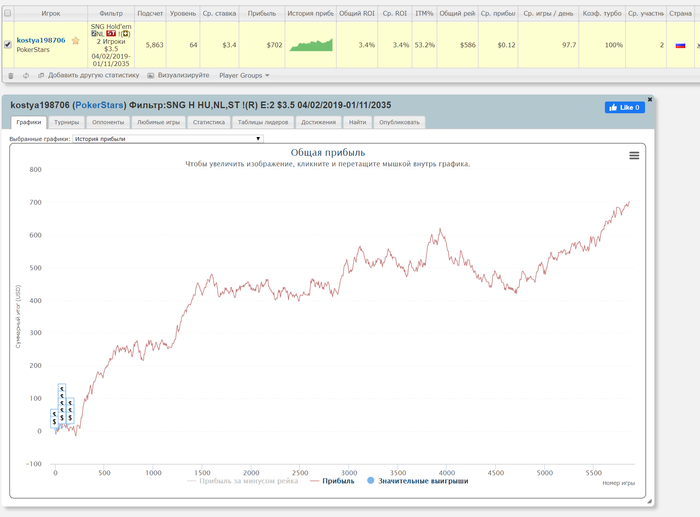Viewport: 700px width, 517px height.
Task: Click the panel resize handle at bottom-right corner
Action: pos(650,501)
